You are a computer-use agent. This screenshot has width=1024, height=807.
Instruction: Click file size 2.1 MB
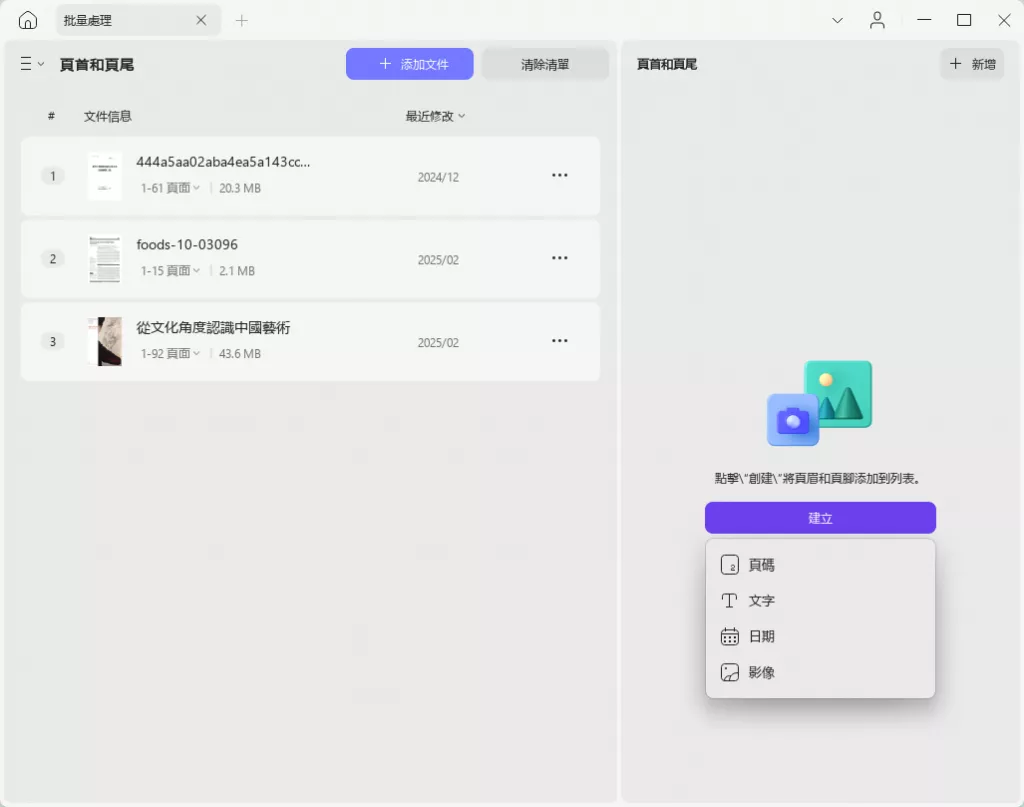pyautogui.click(x=237, y=270)
